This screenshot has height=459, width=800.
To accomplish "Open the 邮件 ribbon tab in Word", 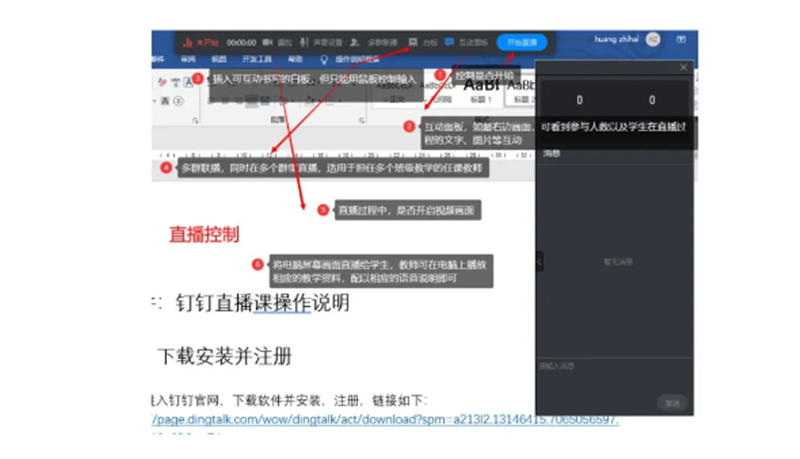I will pos(158,59).
